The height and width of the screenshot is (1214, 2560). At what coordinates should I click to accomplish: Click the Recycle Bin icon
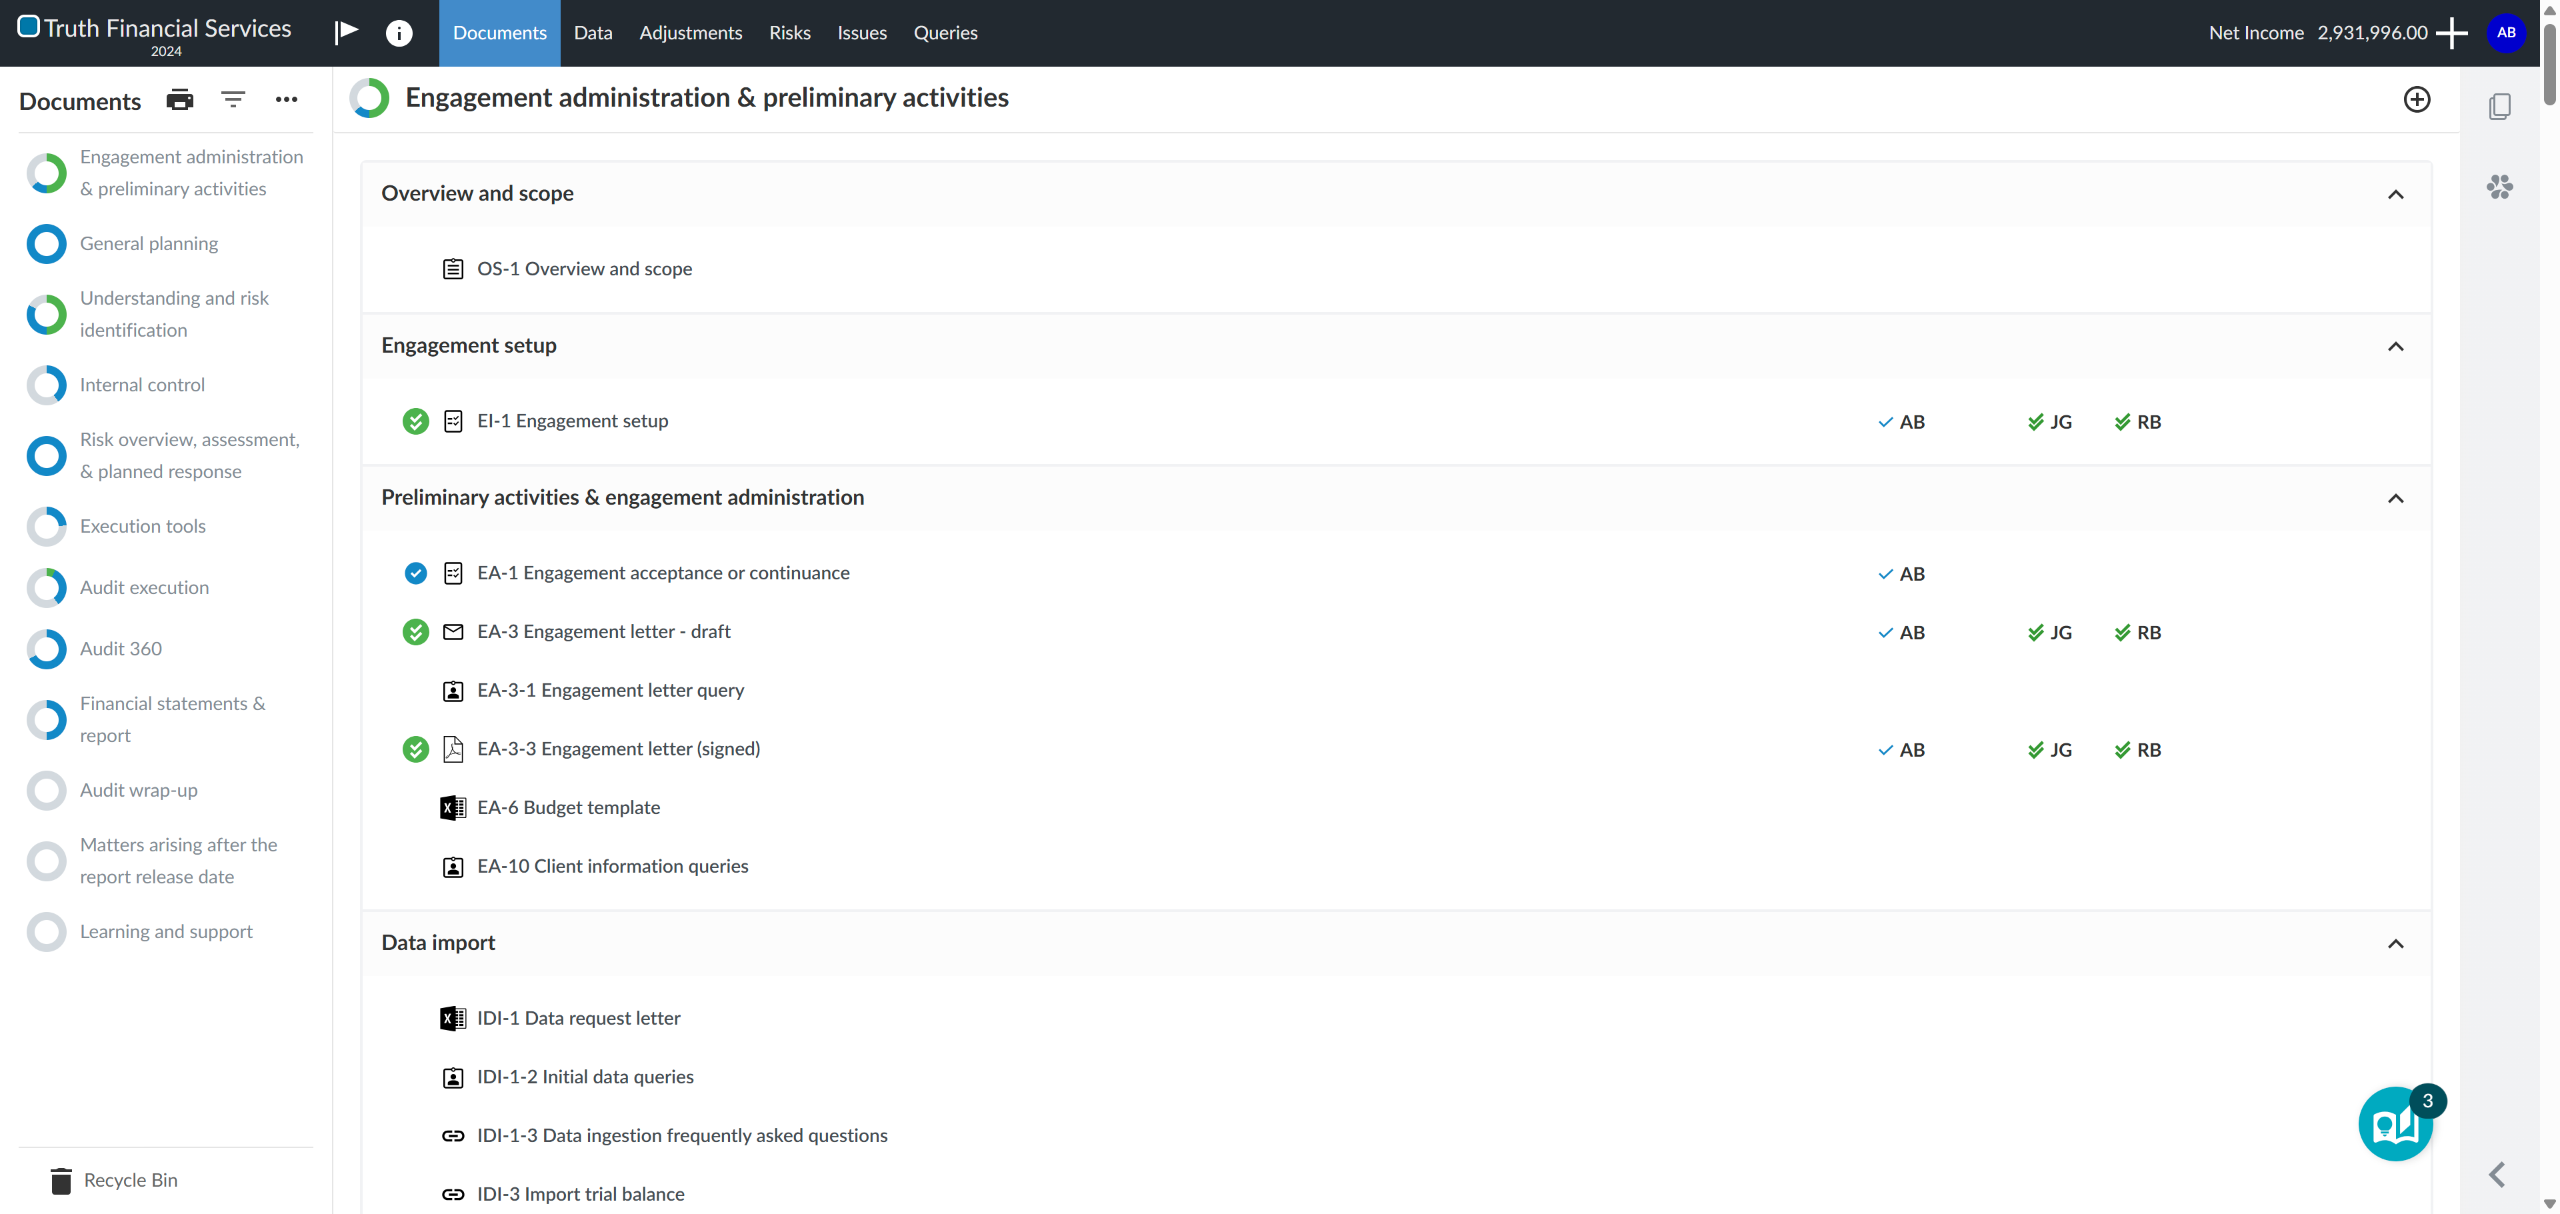tap(61, 1181)
